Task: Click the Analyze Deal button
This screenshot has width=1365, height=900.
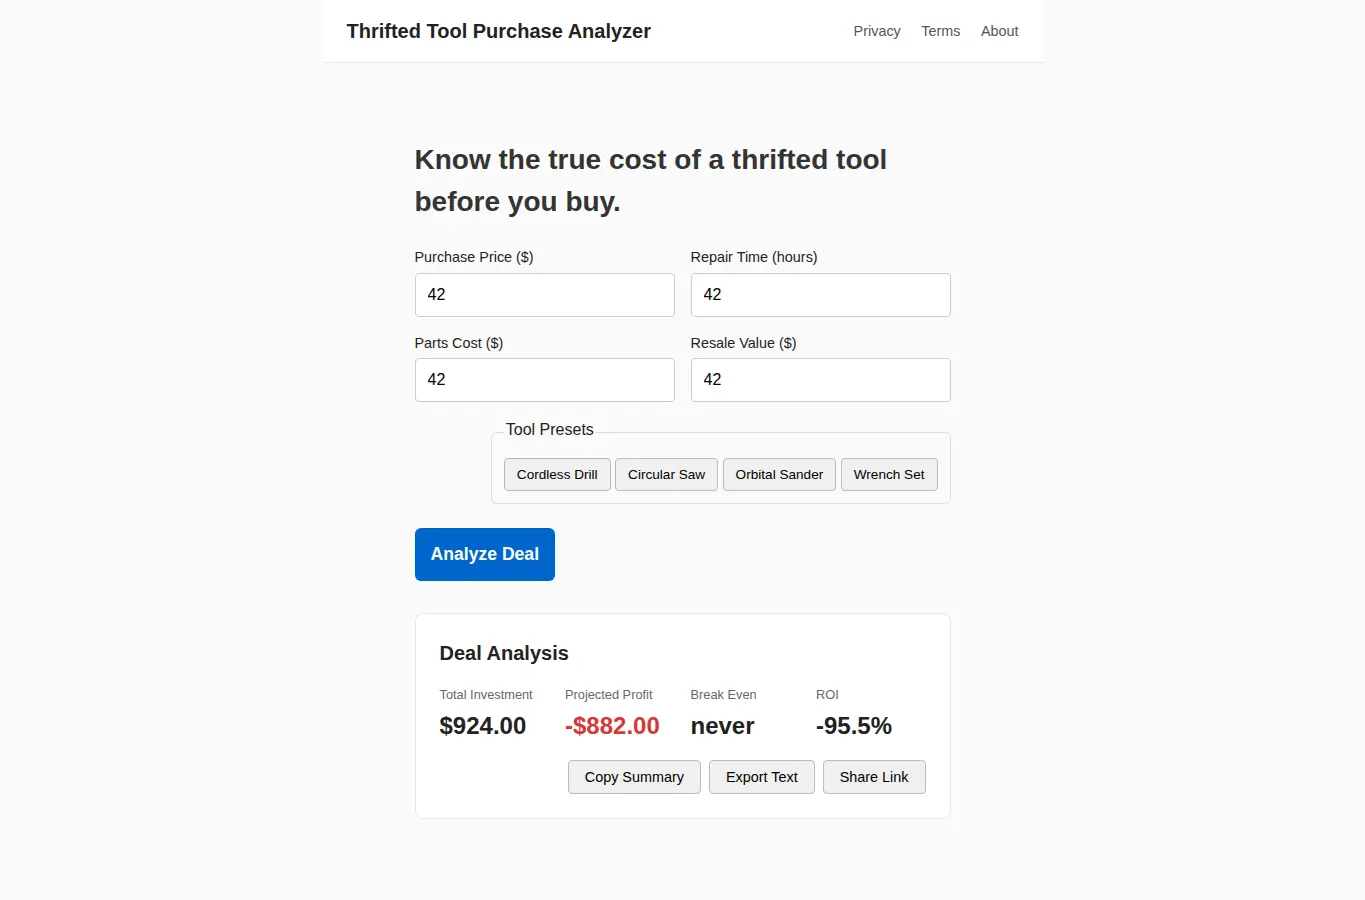Action: click(x=485, y=554)
